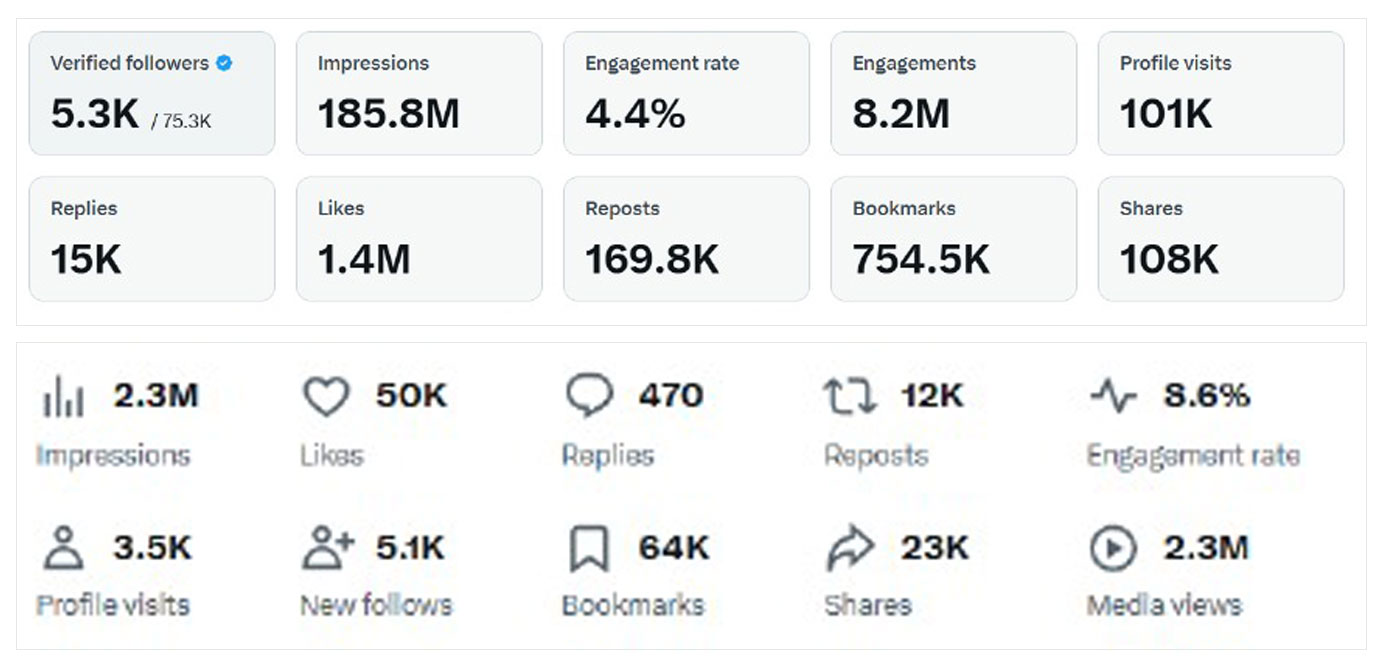The width and height of the screenshot is (1383, 666).
Task: Click the Shares arrow icon
Action: pyautogui.click(x=850, y=549)
